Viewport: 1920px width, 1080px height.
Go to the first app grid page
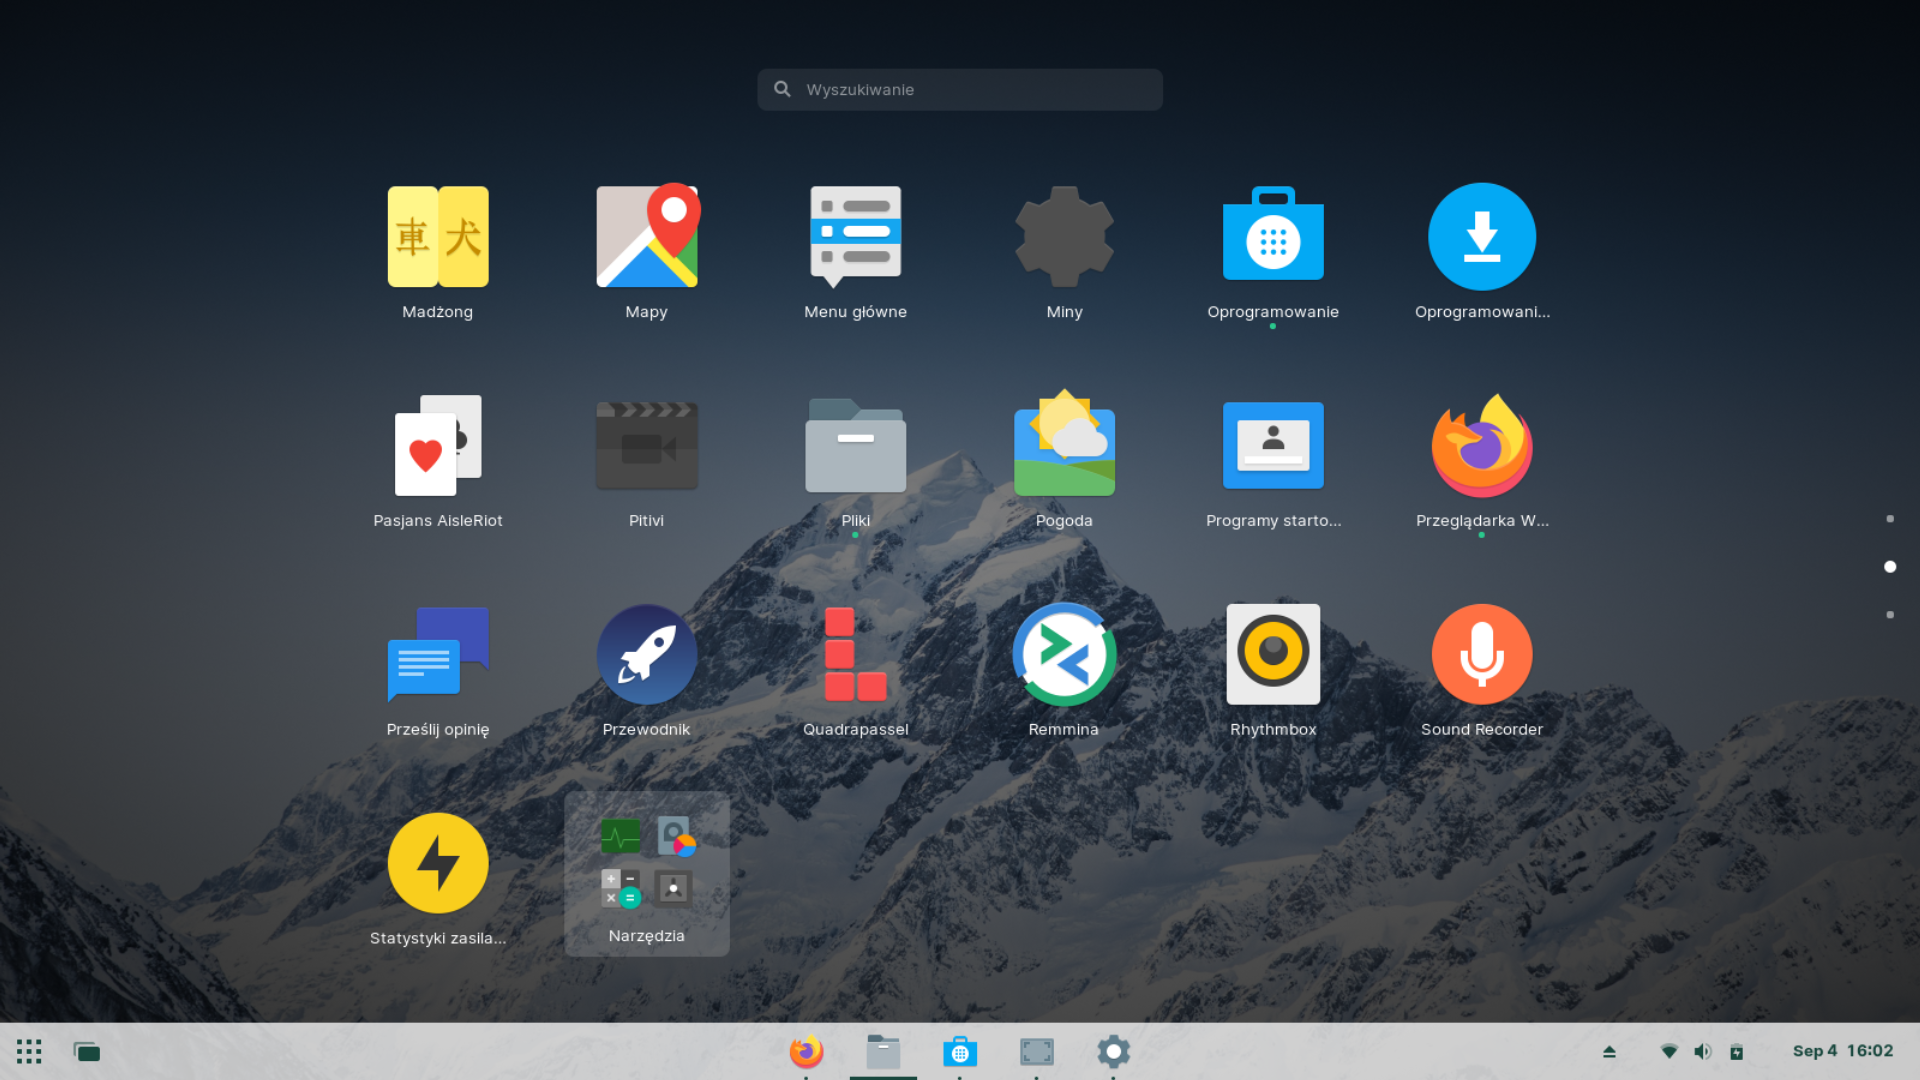tap(1890, 519)
